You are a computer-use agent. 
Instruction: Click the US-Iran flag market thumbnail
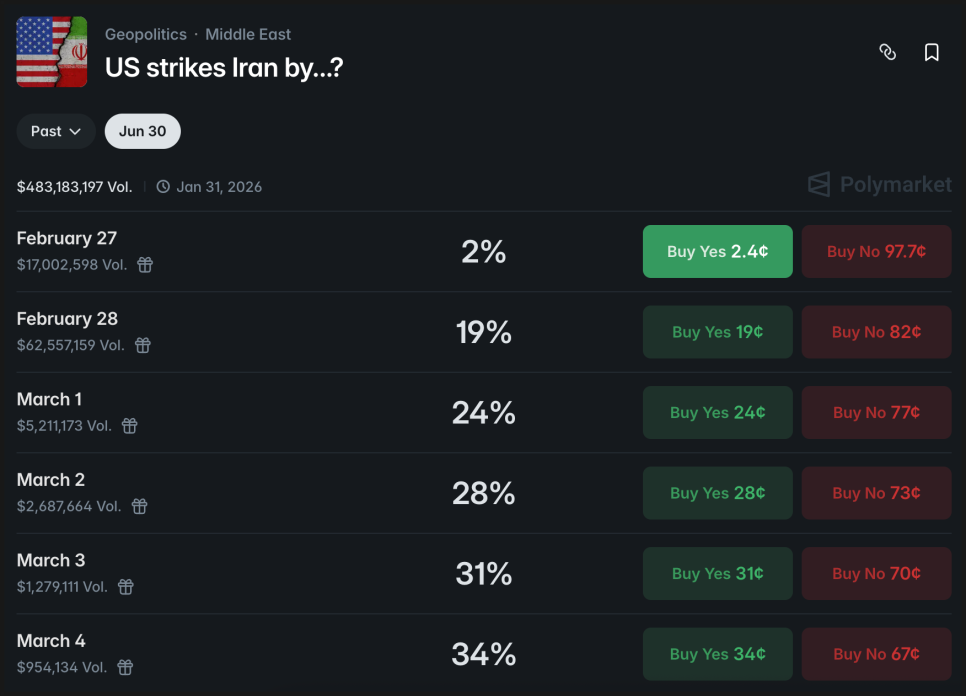click(x=52, y=52)
